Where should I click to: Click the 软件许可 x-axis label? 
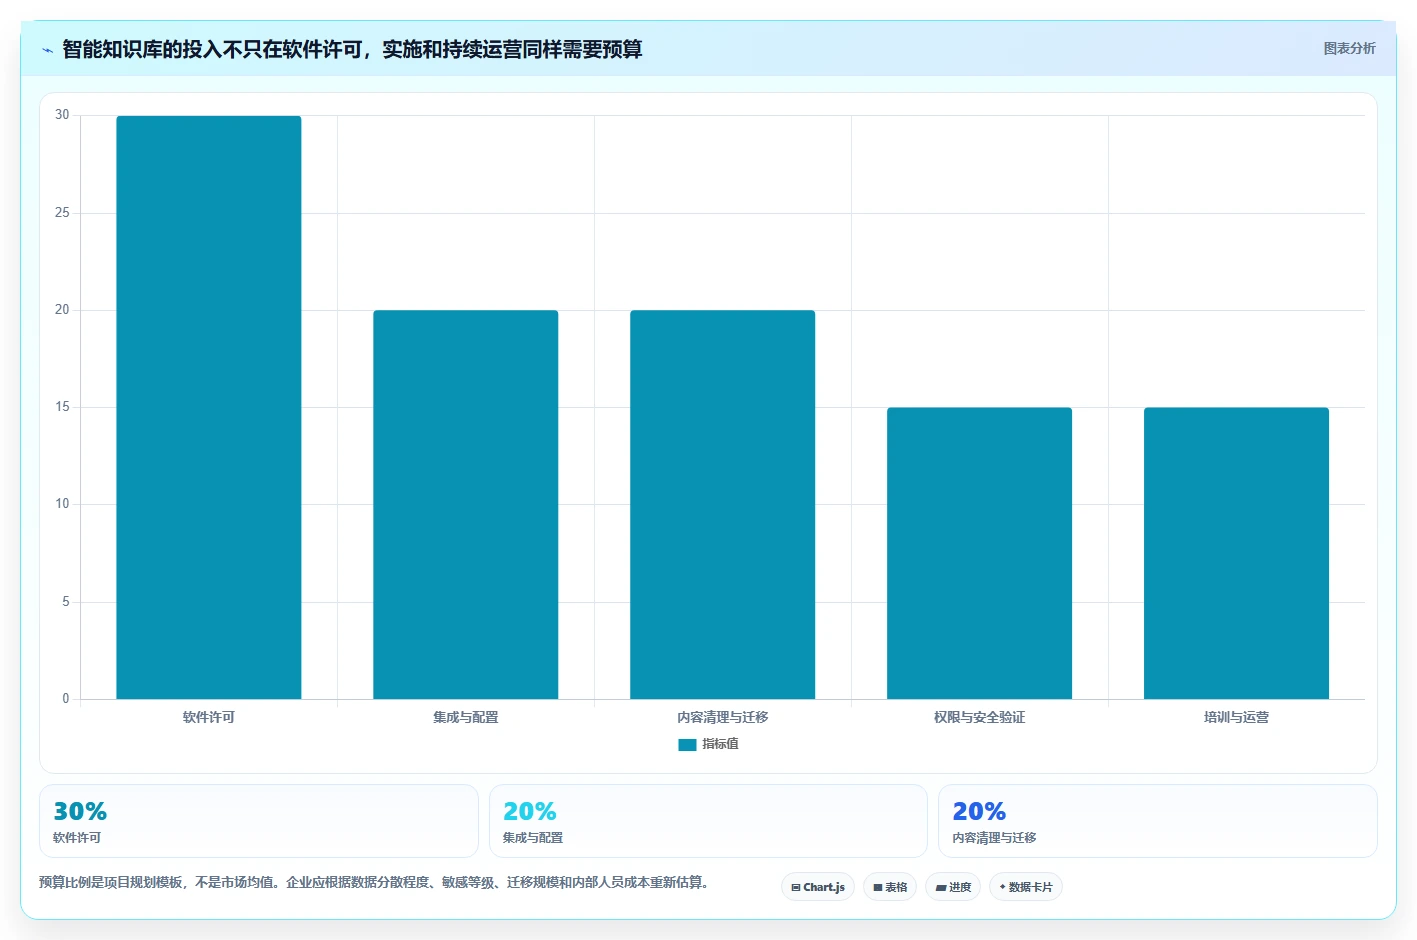208,717
